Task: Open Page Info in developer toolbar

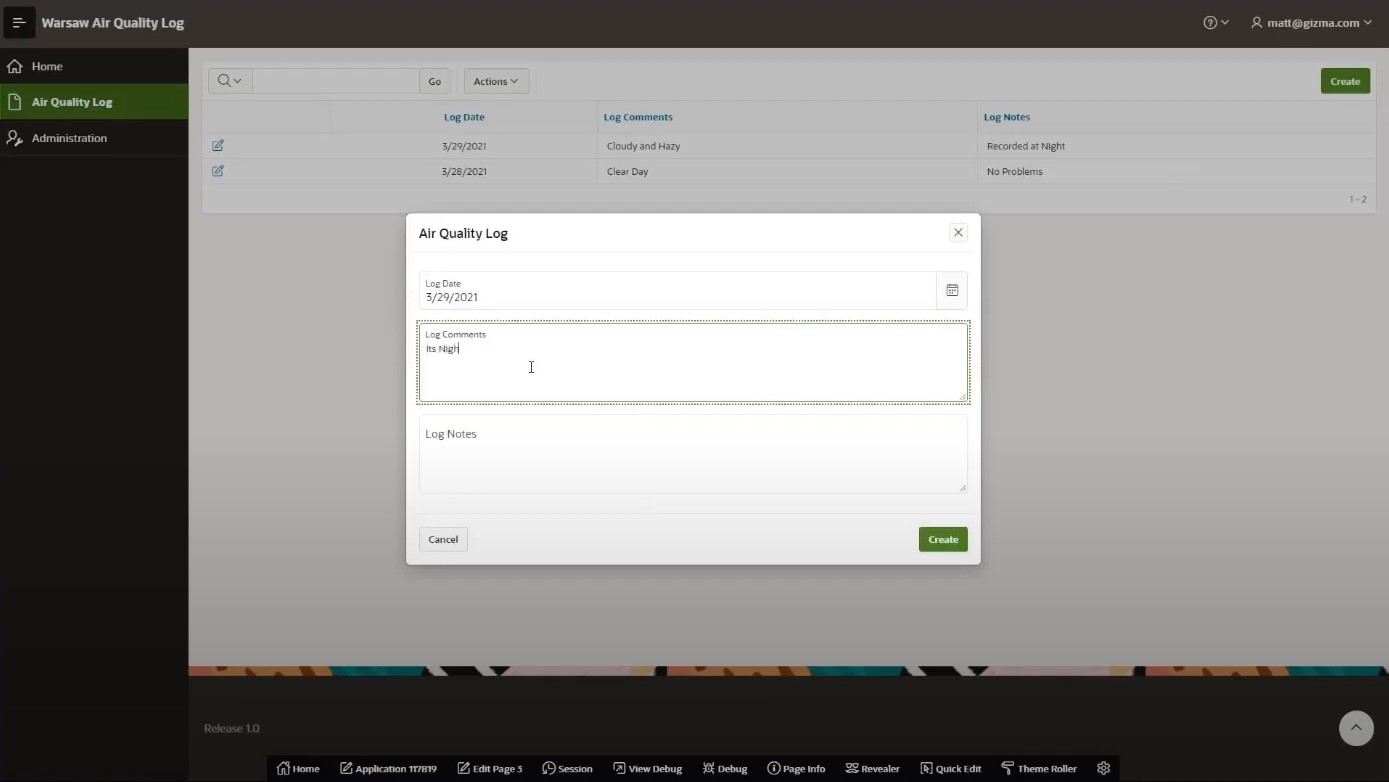Action: click(796, 768)
